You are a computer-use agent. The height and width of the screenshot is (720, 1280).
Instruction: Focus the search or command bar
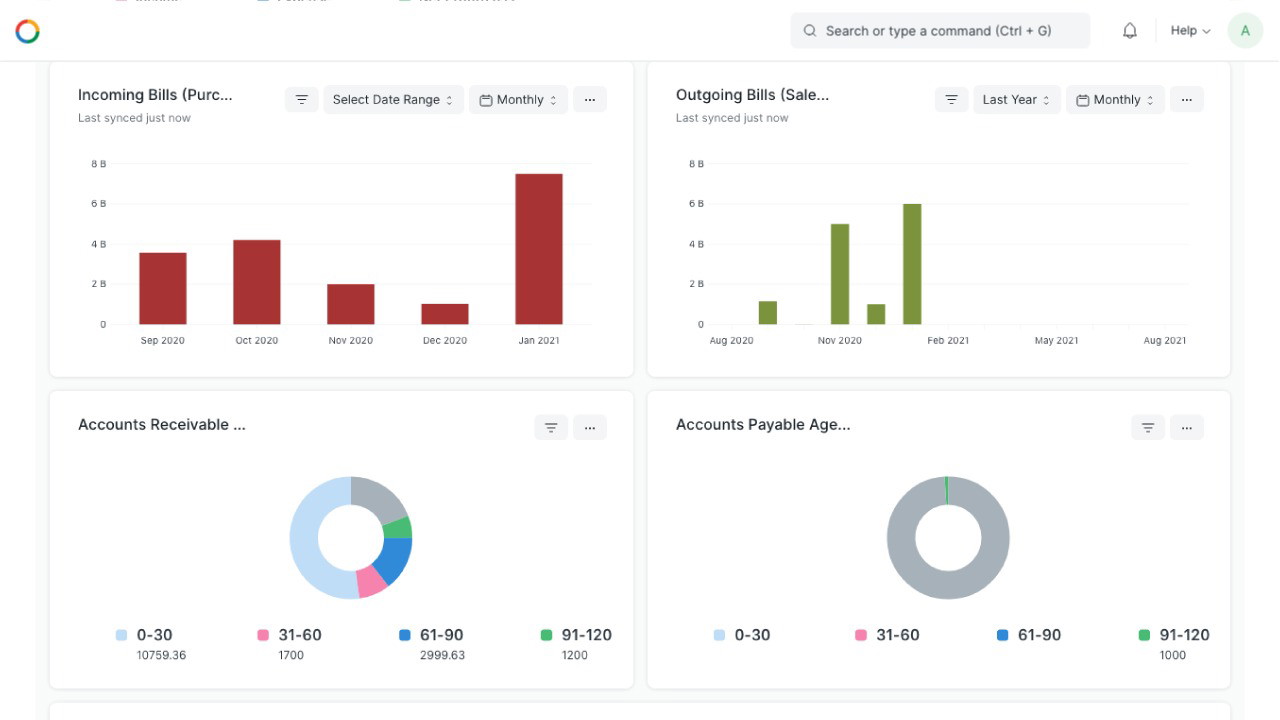[939, 31]
